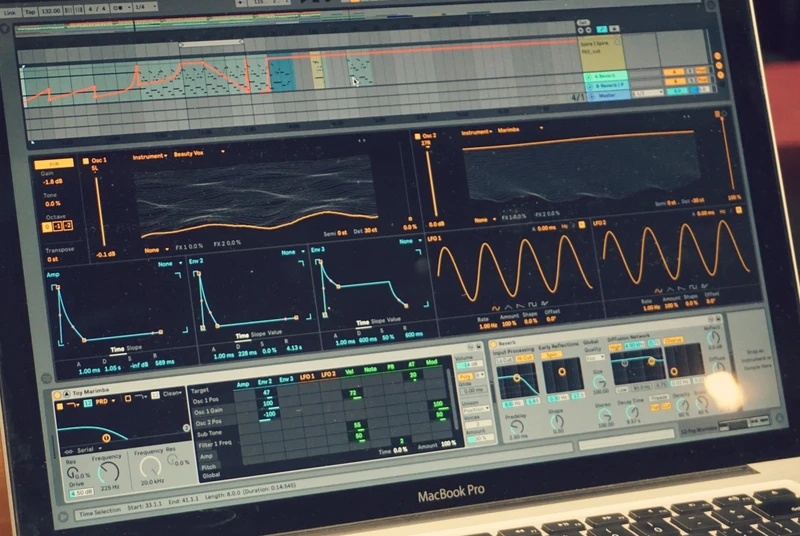This screenshot has width=800, height=536.
Task: Toggle the Reverb device activator
Action: click(493, 345)
